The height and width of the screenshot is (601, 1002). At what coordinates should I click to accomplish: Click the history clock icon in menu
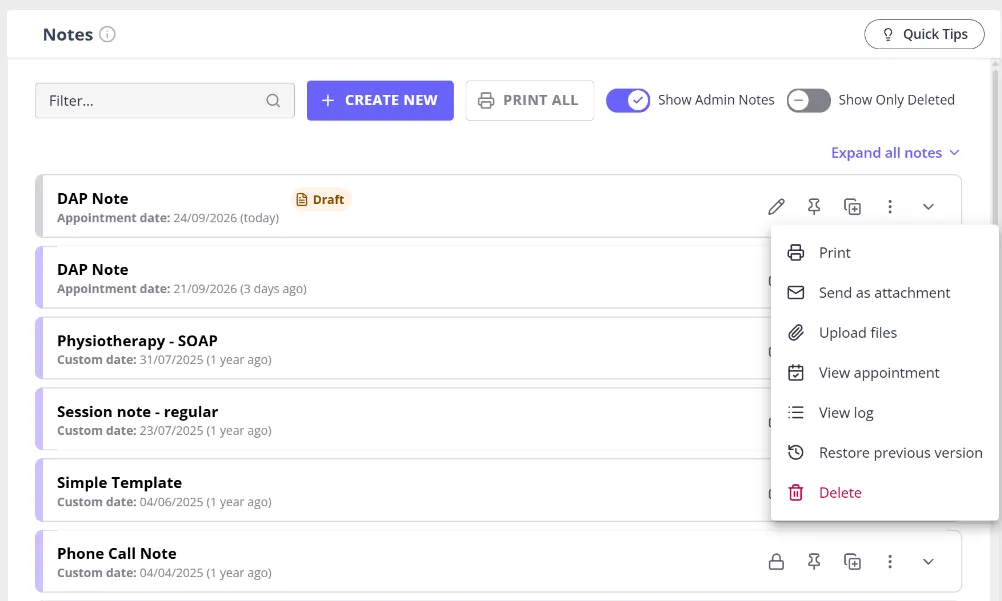point(796,453)
